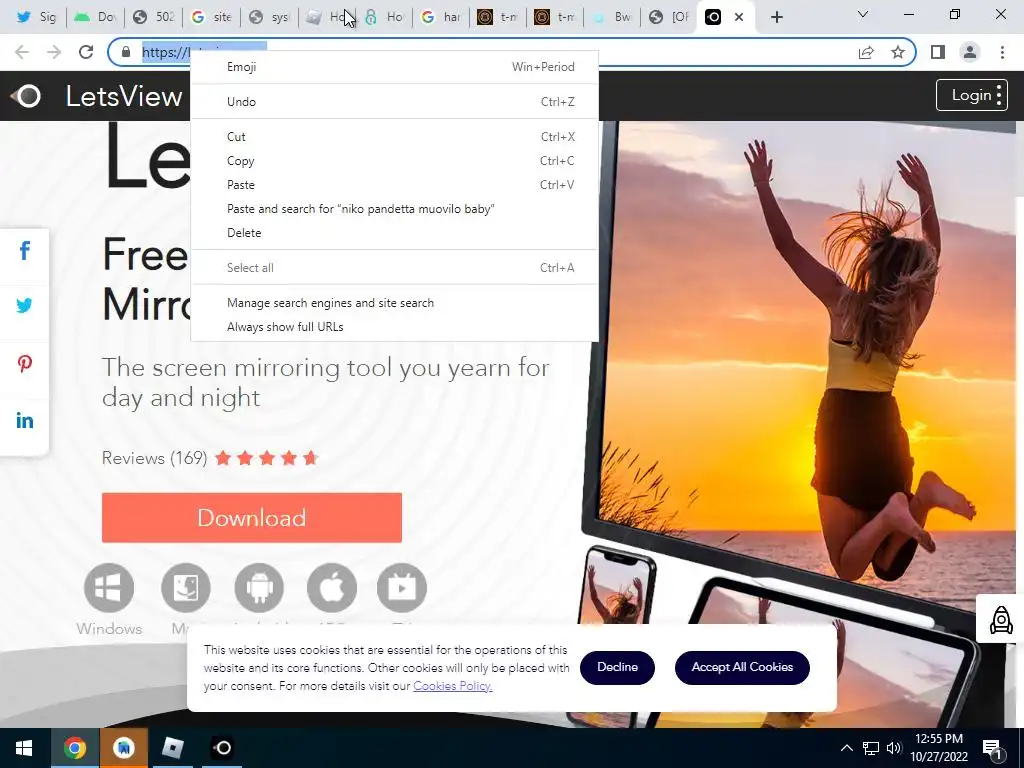Share this page from address bar icon
This screenshot has width=1024, height=768.
point(866,52)
